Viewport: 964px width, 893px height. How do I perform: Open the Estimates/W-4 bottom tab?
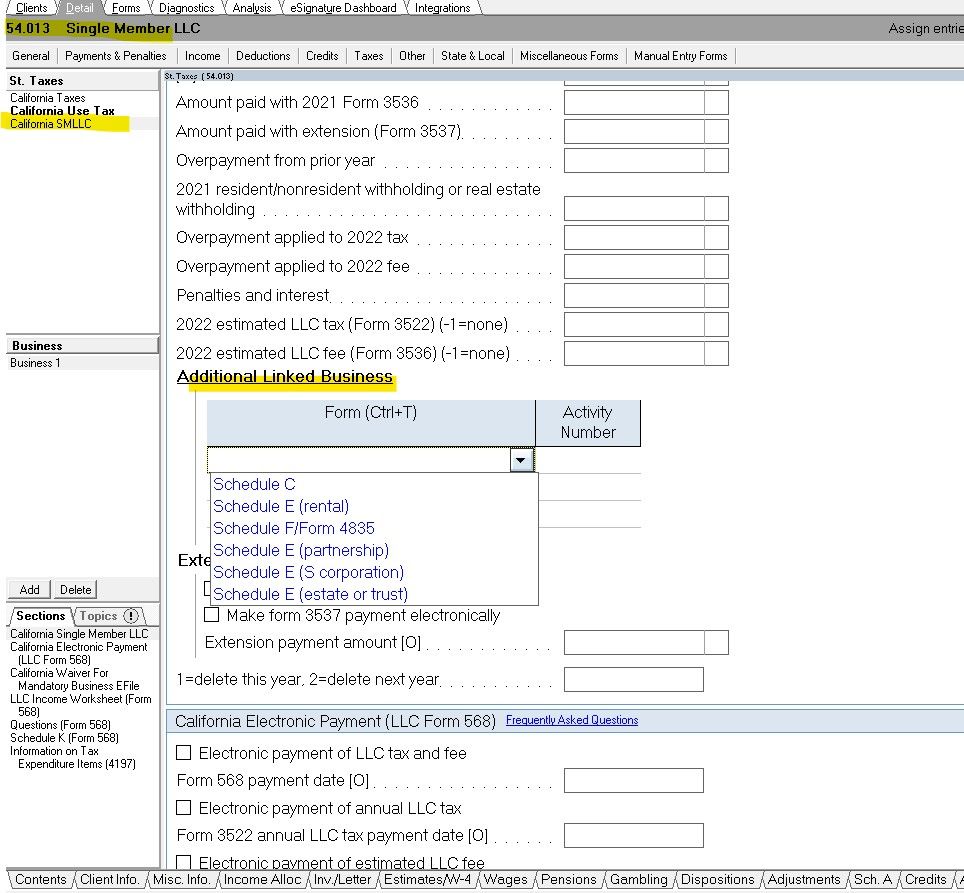pyautogui.click(x=427, y=880)
